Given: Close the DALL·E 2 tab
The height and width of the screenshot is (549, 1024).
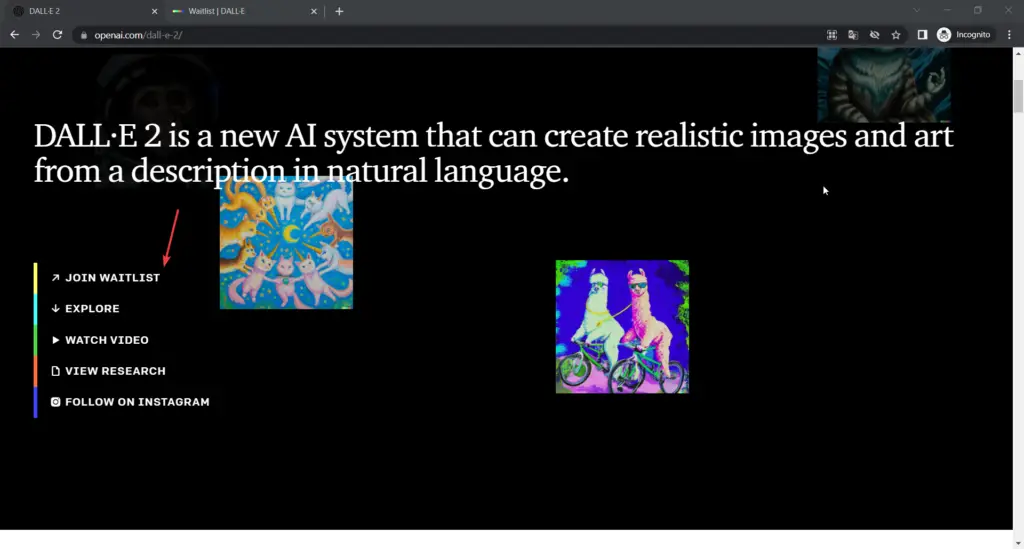Looking at the screenshot, I should coord(155,11).
